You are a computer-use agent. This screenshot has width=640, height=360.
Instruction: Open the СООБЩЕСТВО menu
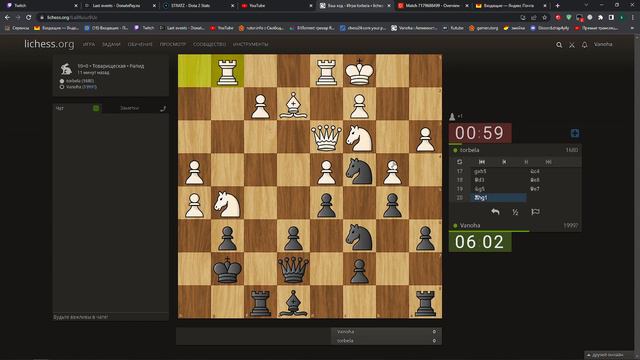point(209,44)
